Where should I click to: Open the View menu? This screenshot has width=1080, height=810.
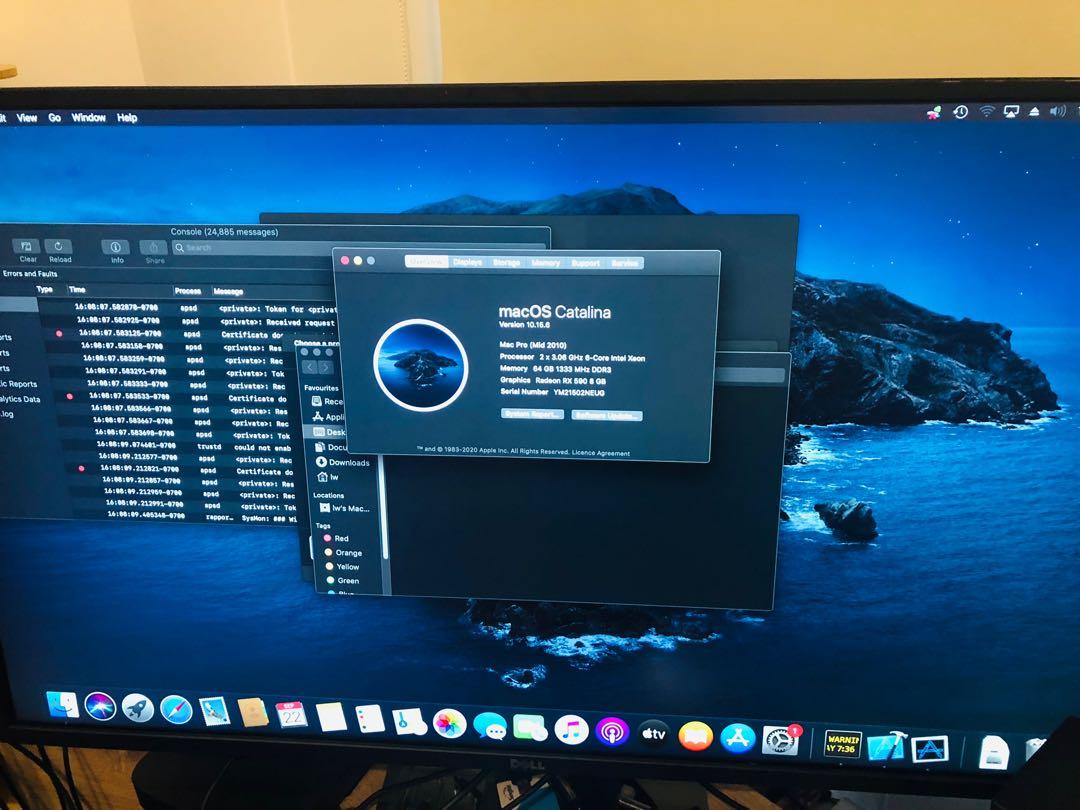click(27, 118)
